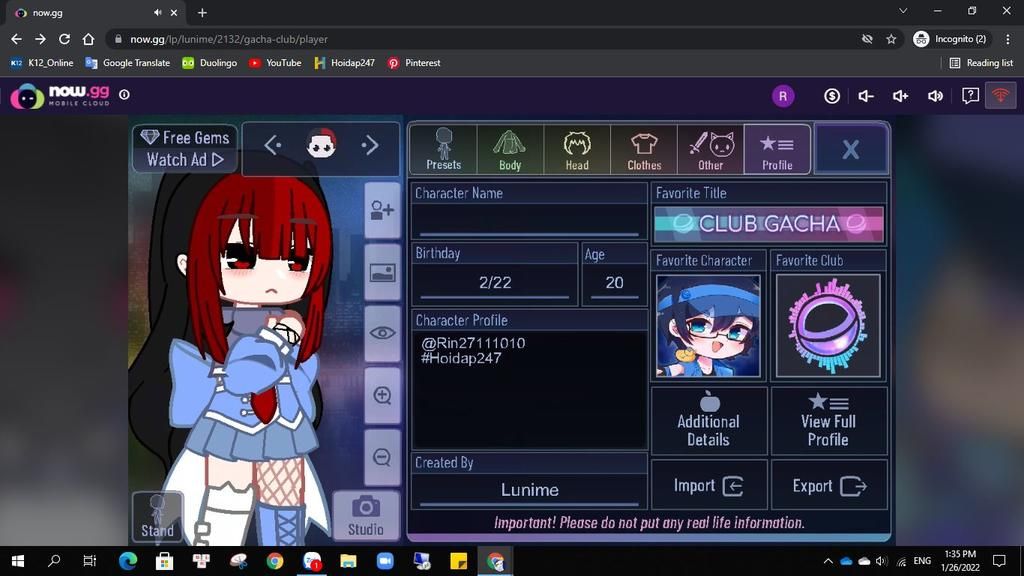
Task: Go back in browser history
Action: click(16, 39)
